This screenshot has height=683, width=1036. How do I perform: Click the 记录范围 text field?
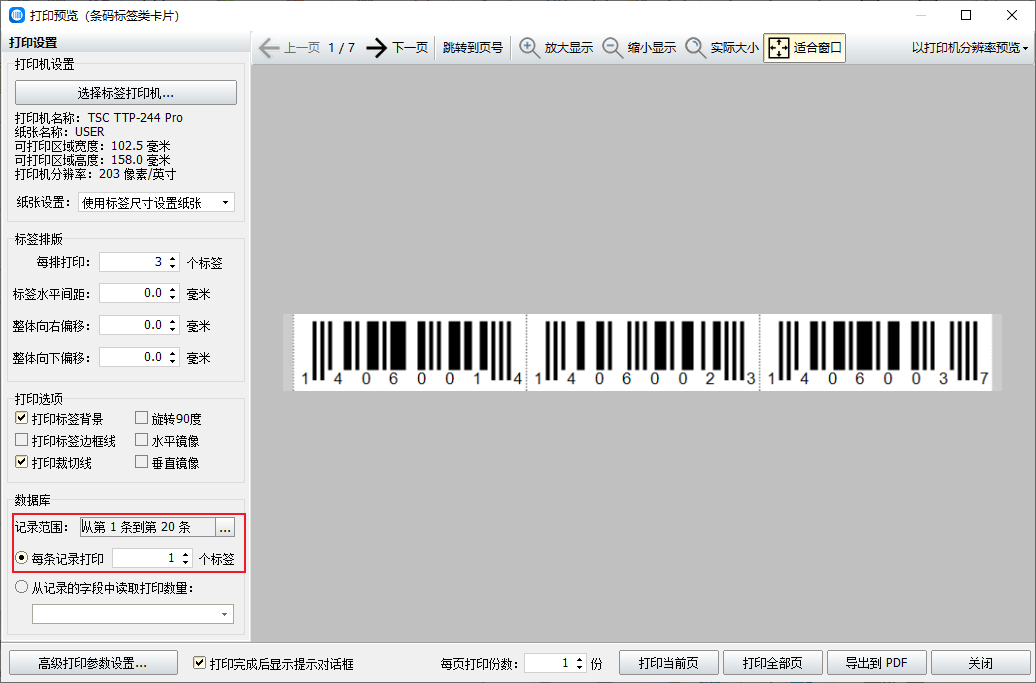(147, 527)
